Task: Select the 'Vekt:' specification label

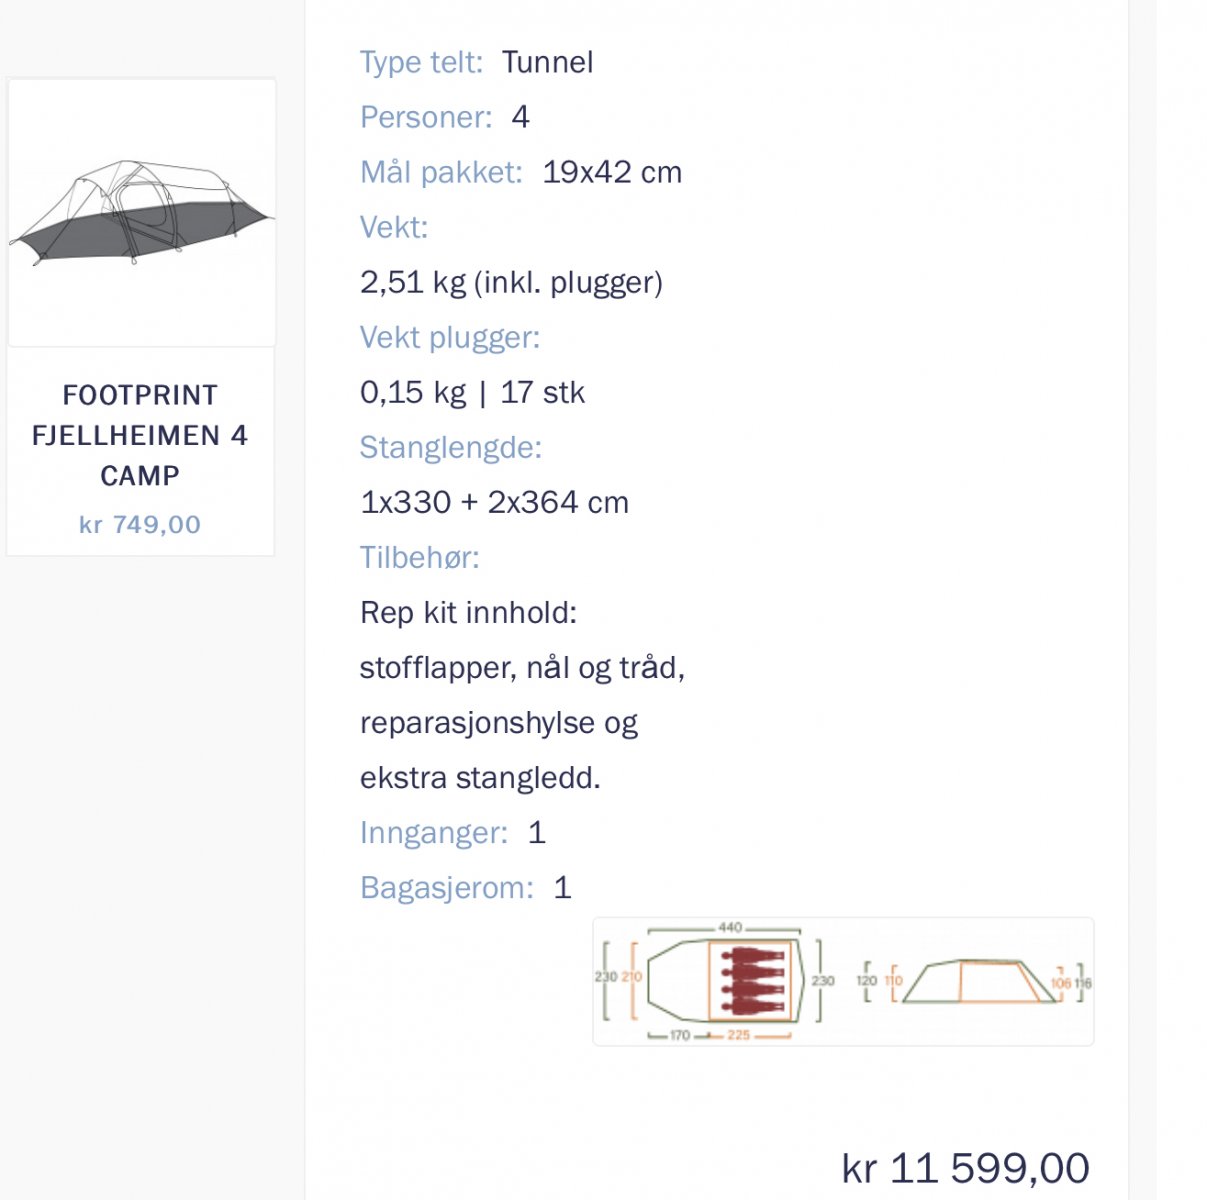Action: 394,227
